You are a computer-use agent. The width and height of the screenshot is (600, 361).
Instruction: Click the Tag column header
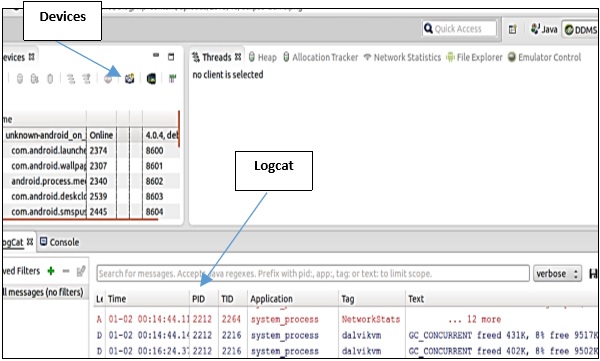[372, 299]
